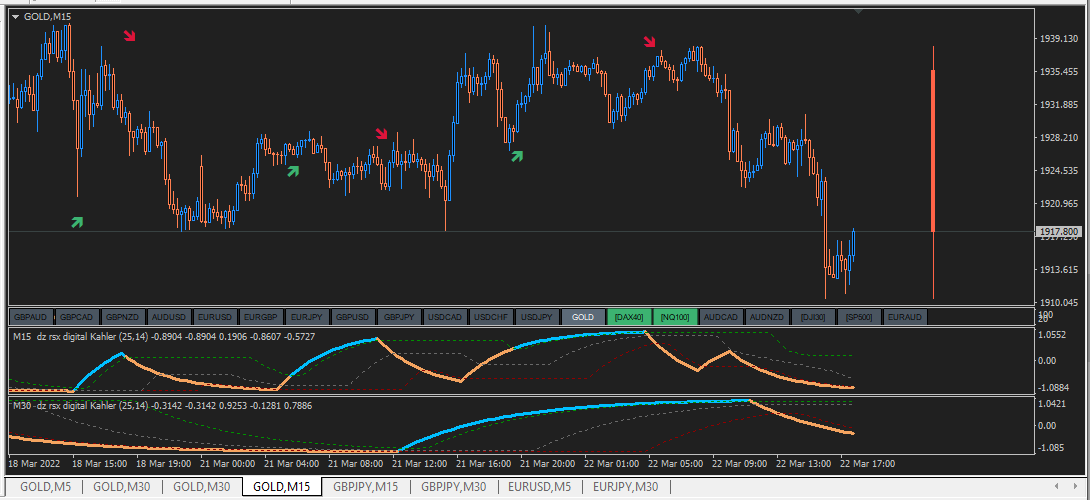Switch chart to GBPCAD symbol button
This screenshot has height=500, width=1090.
[x=76, y=317]
